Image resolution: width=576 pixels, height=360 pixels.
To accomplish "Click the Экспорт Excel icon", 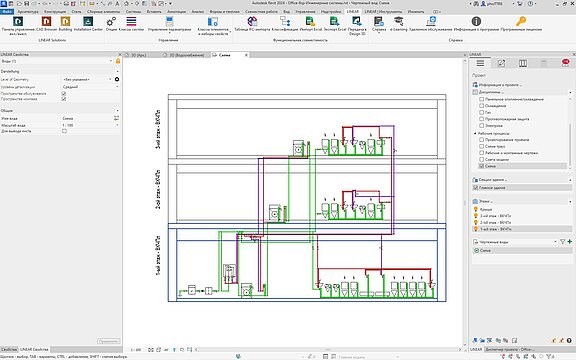I will (x=335, y=22).
